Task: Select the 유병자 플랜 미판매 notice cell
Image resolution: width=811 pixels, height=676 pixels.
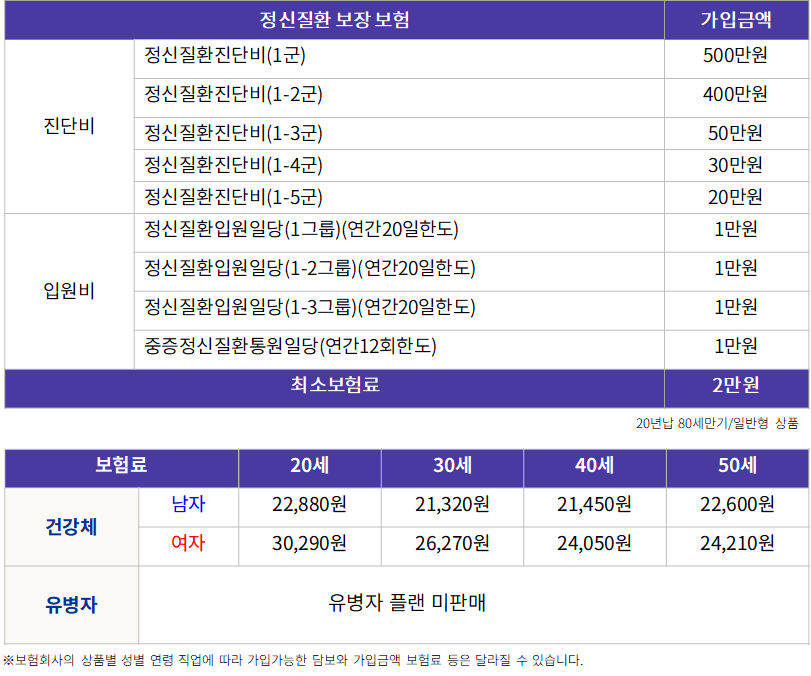Action: pos(407,604)
